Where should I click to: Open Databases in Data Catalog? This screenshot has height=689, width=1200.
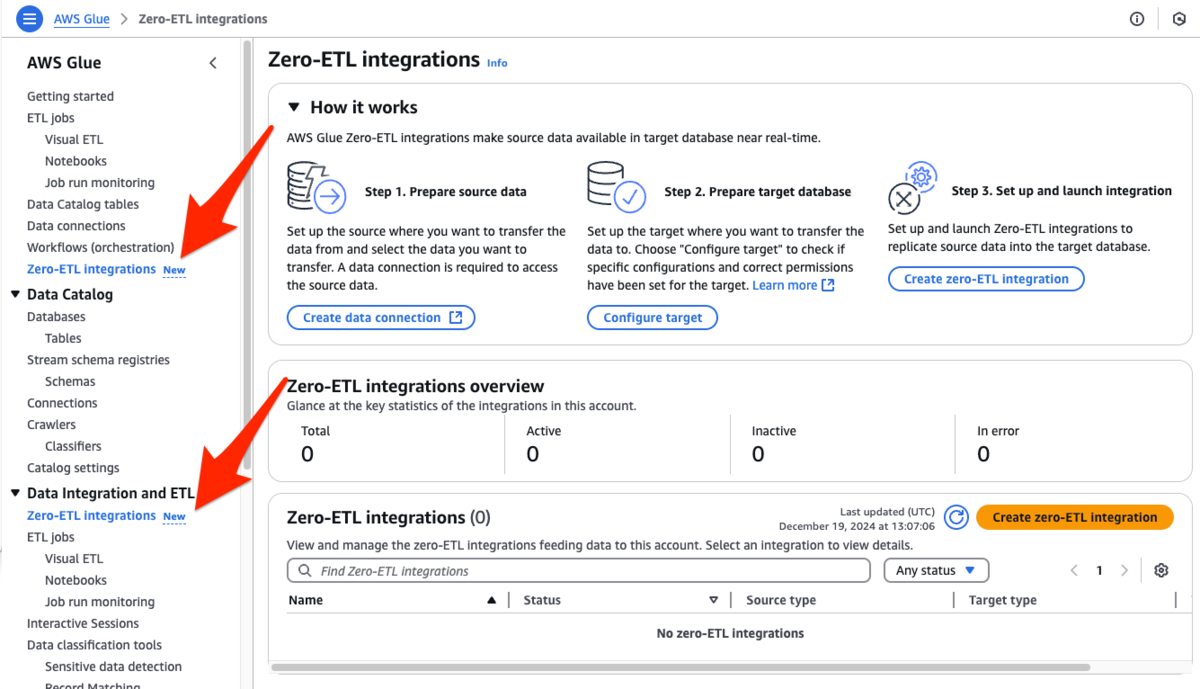pyautogui.click(x=56, y=316)
